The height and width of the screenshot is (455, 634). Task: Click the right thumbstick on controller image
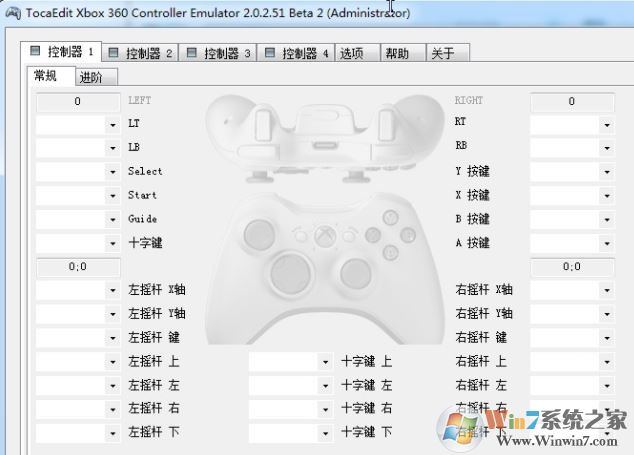coord(356,274)
